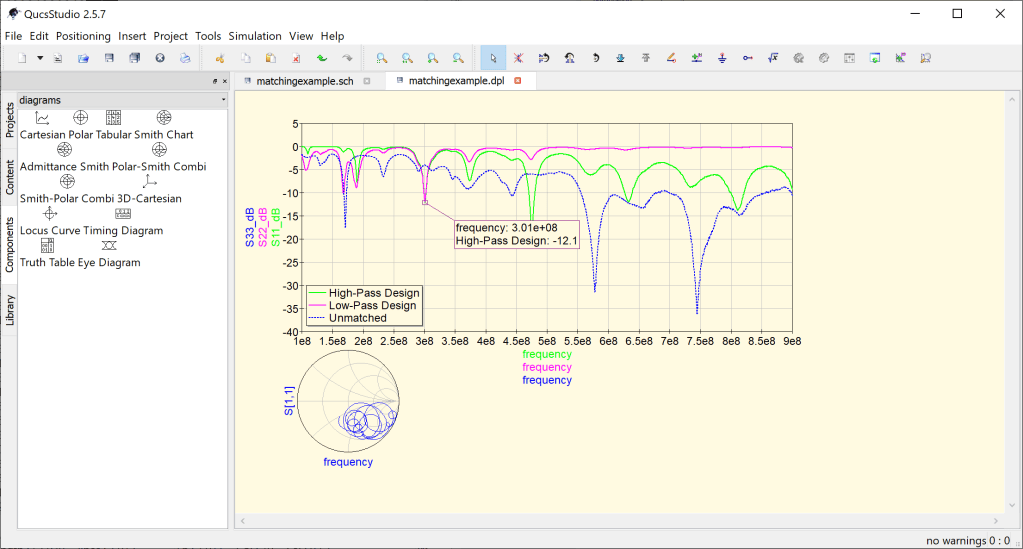This screenshot has height=549, width=1023.
Task: Select the Timing Diagram component
Action: pos(123,221)
